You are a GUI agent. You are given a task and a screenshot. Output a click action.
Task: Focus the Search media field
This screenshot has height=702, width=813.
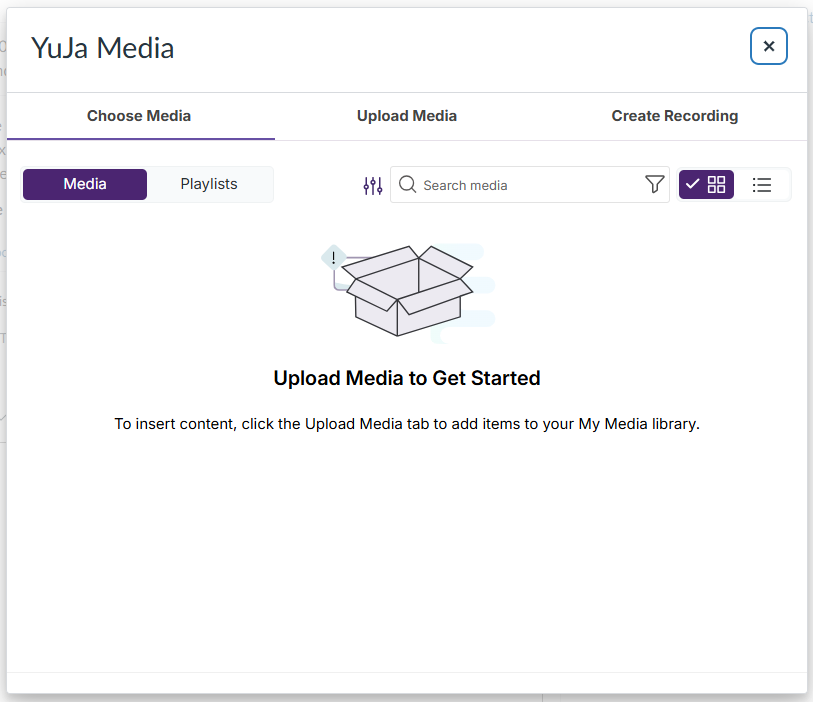pyautogui.click(x=530, y=185)
